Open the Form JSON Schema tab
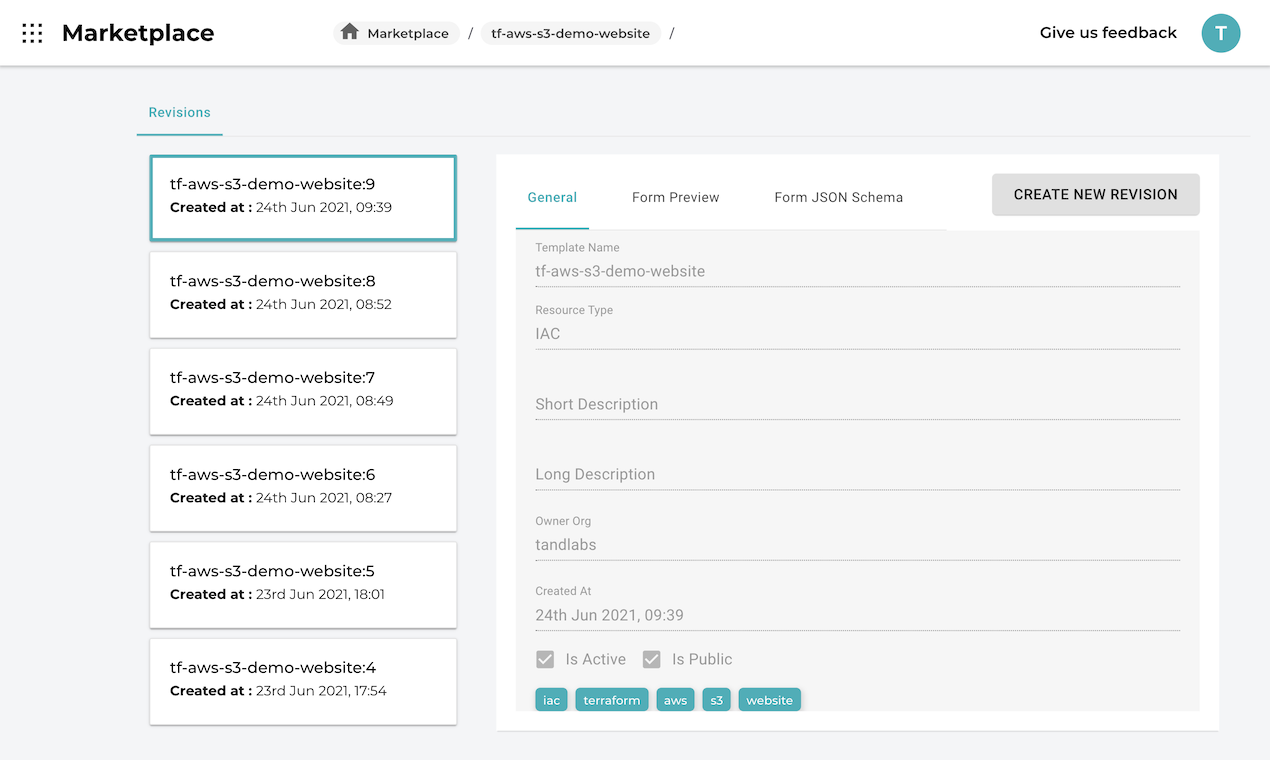 (x=839, y=197)
